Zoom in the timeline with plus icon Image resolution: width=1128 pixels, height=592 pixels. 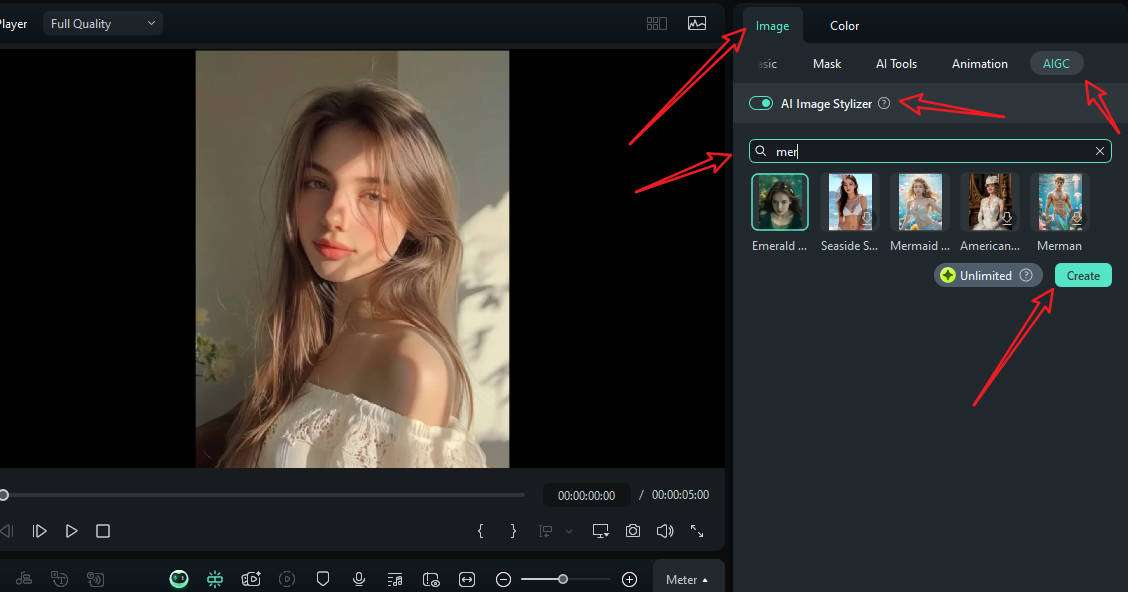tap(629, 579)
